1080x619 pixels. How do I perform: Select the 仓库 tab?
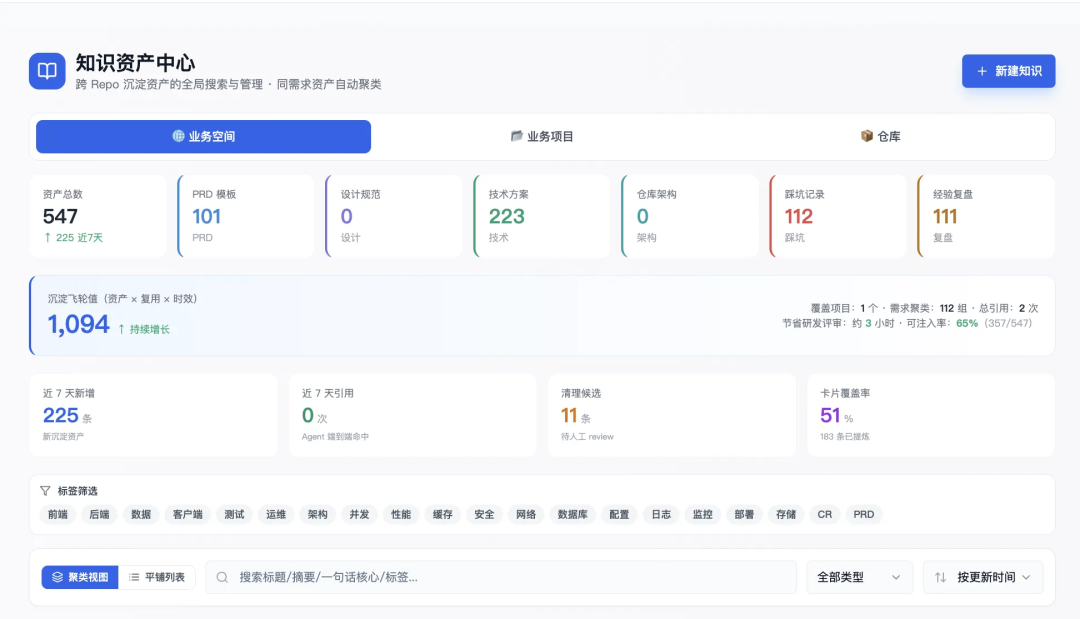tap(880, 136)
